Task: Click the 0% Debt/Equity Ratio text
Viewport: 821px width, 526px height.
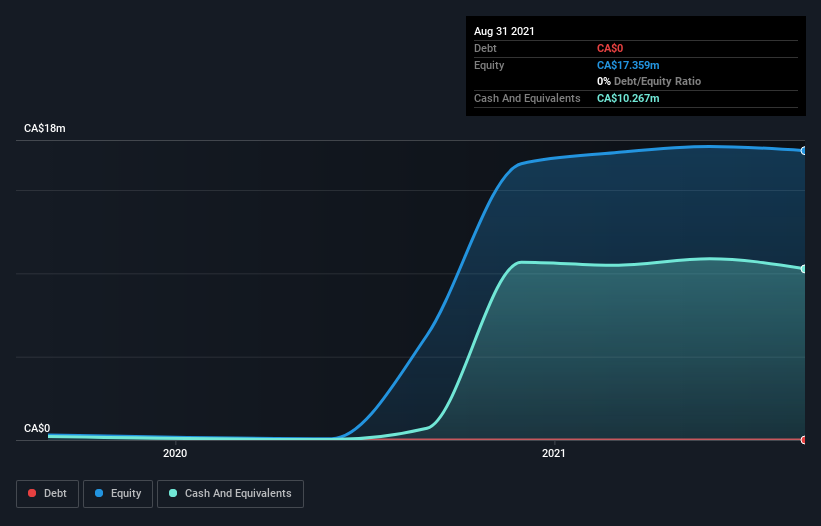Action: coord(649,81)
